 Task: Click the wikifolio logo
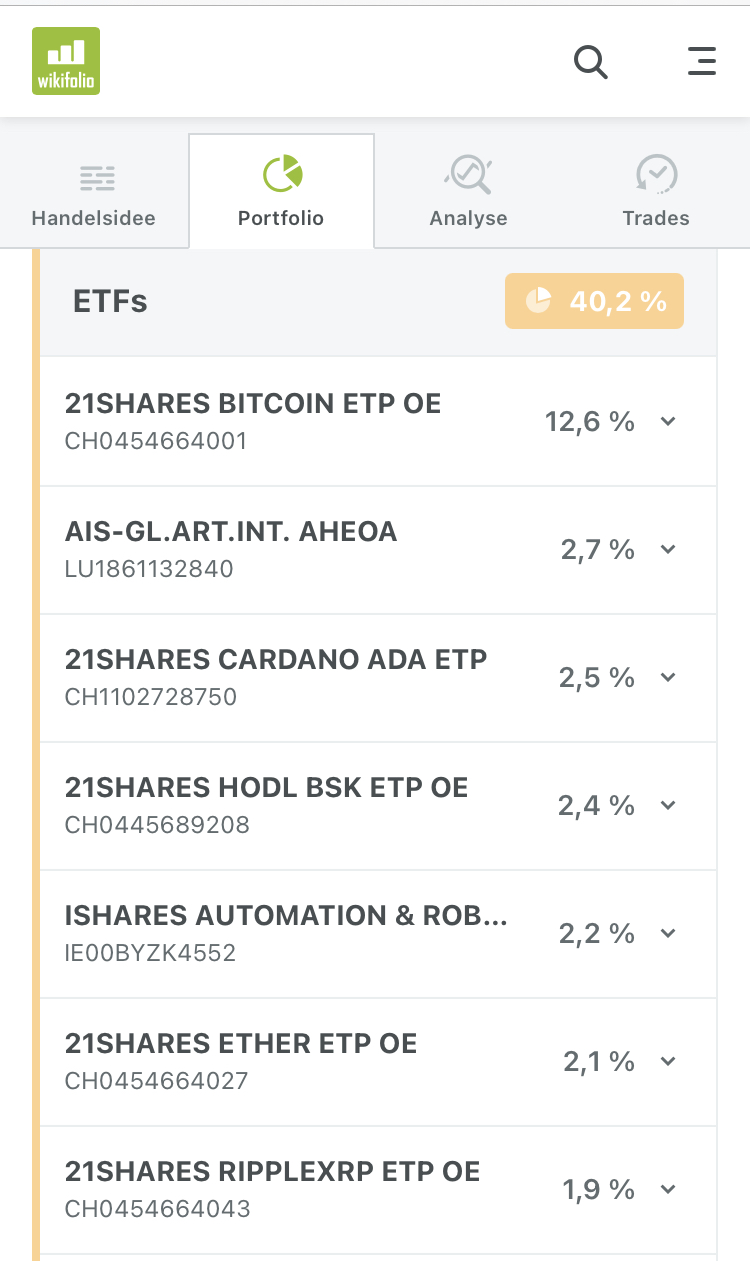point(66,61)
